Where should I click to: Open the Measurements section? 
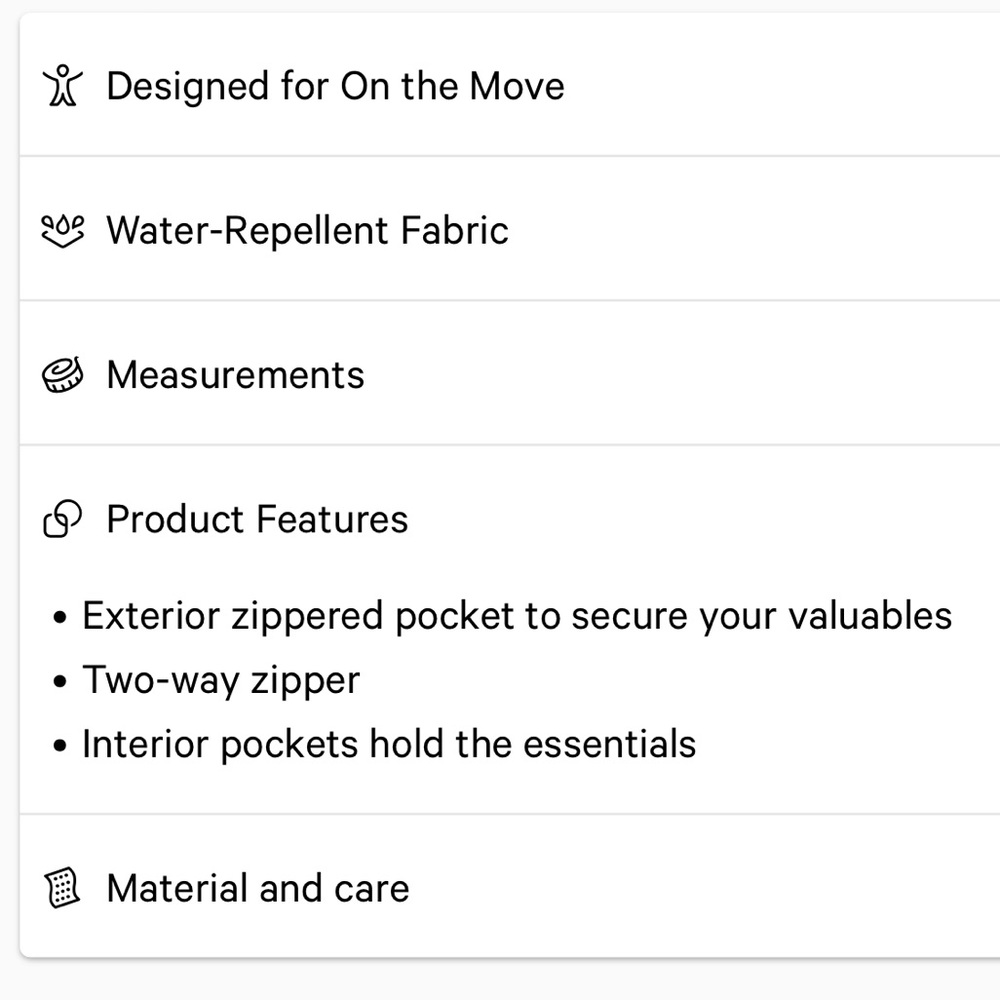235,376
